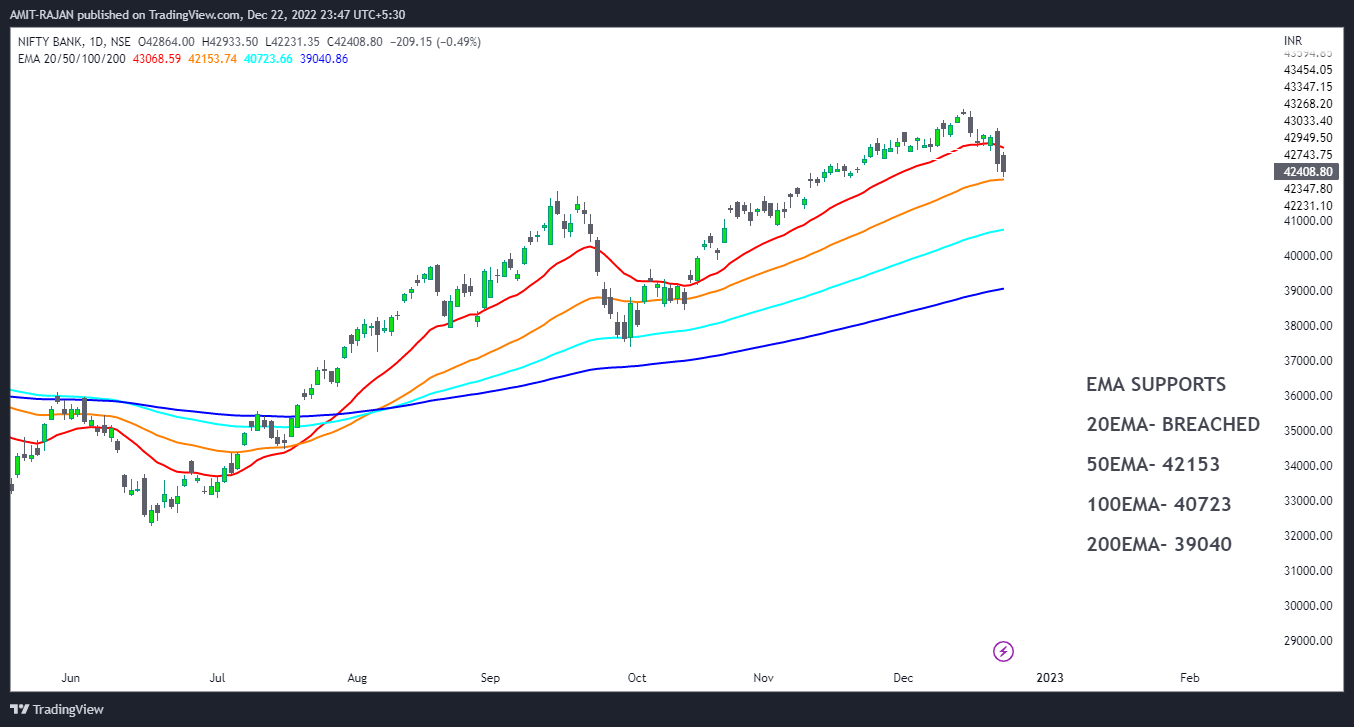The height and width of the screenshot is (727, 1354).
Task: Select the open value O42864.00
Action: tap(166, 42)
